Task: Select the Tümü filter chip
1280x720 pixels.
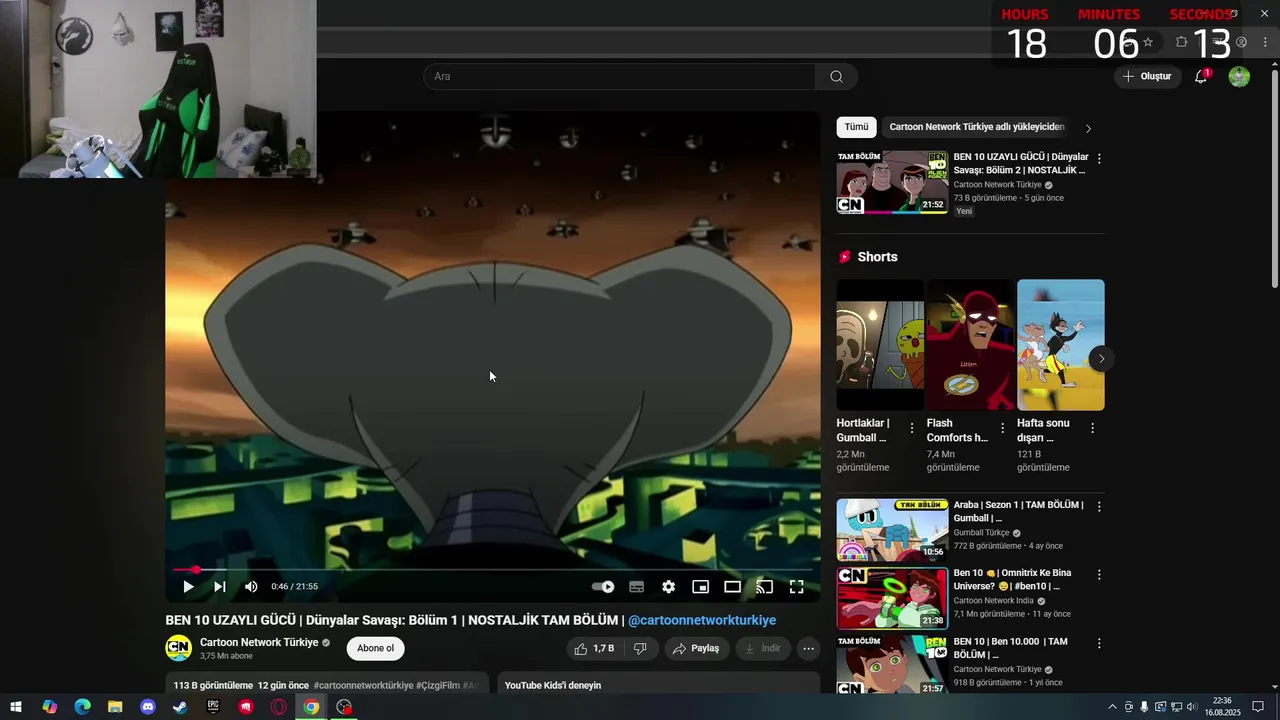Action: [856, 127]
